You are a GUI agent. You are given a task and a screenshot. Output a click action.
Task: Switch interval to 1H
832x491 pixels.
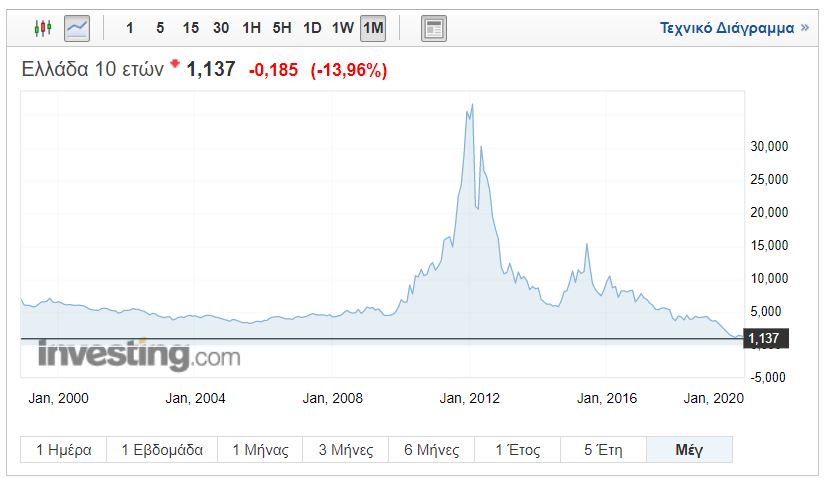click(x=252, y=28)
